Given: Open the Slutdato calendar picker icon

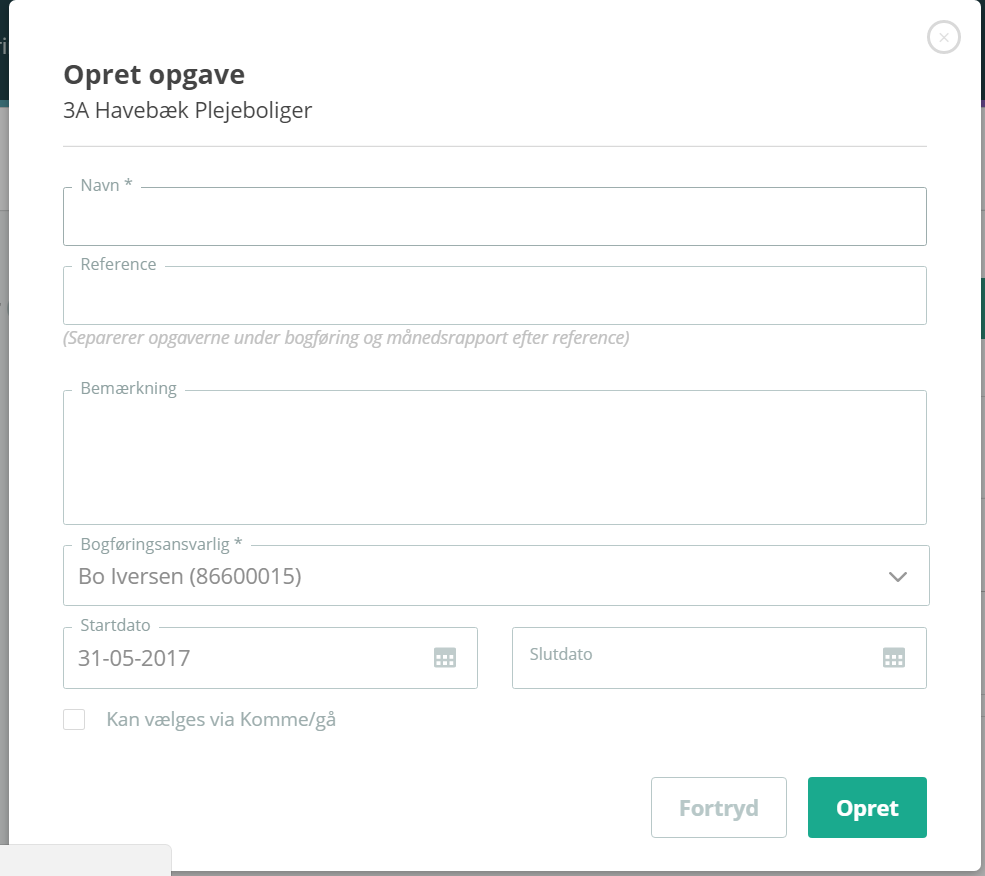Looking at the screenshot, I should tap(893, 658).
